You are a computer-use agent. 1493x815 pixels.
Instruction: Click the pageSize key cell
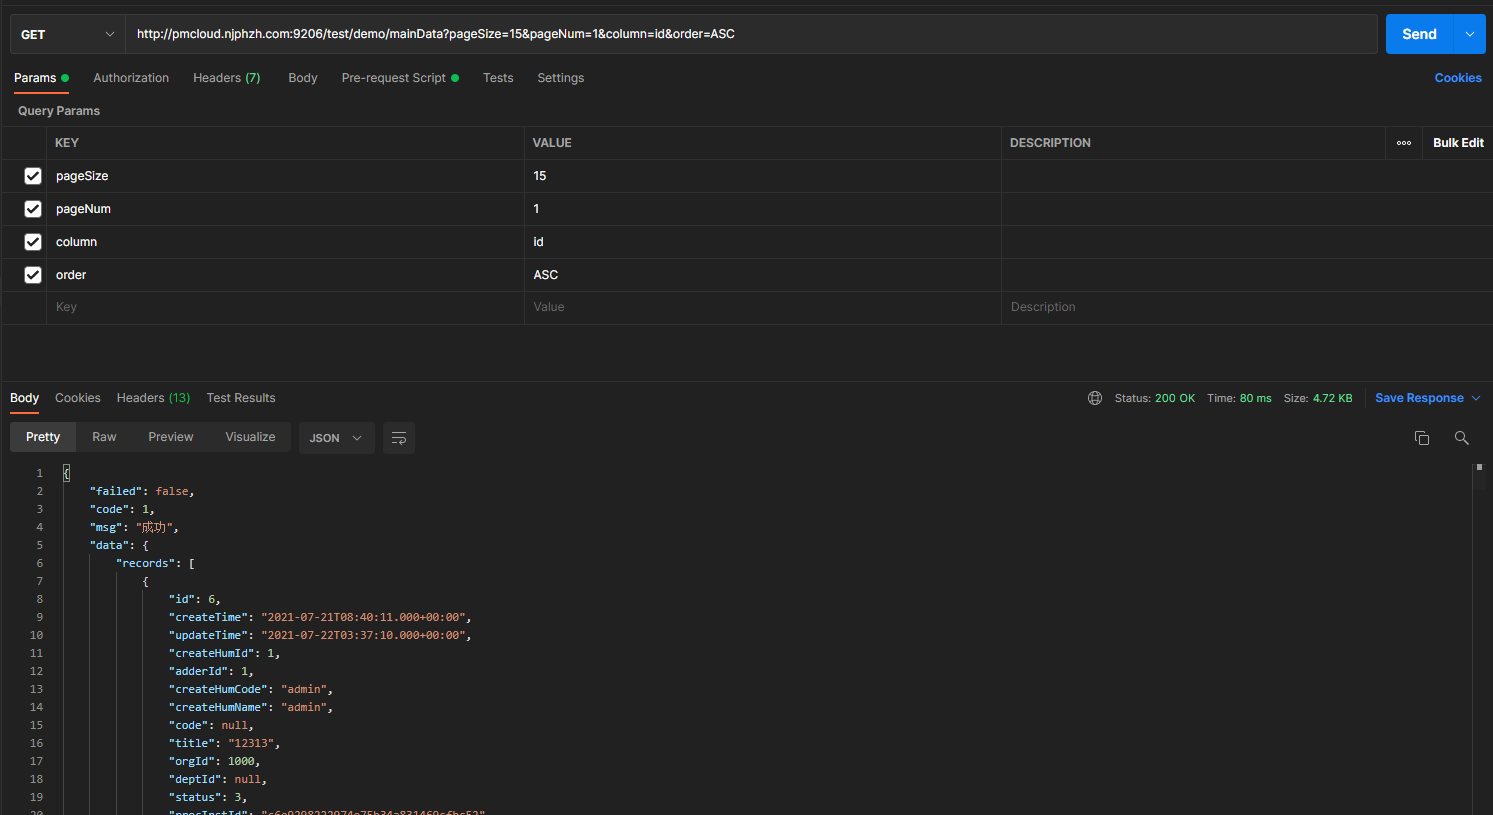[x=285, y=176]
